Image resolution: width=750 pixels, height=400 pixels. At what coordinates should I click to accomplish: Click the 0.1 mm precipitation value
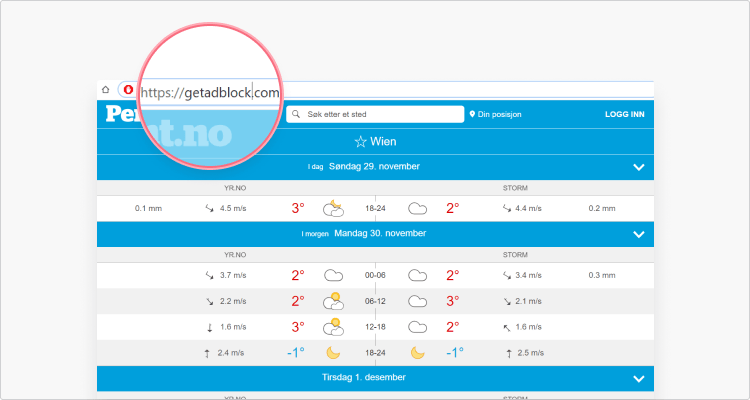[x=148, y=208]
